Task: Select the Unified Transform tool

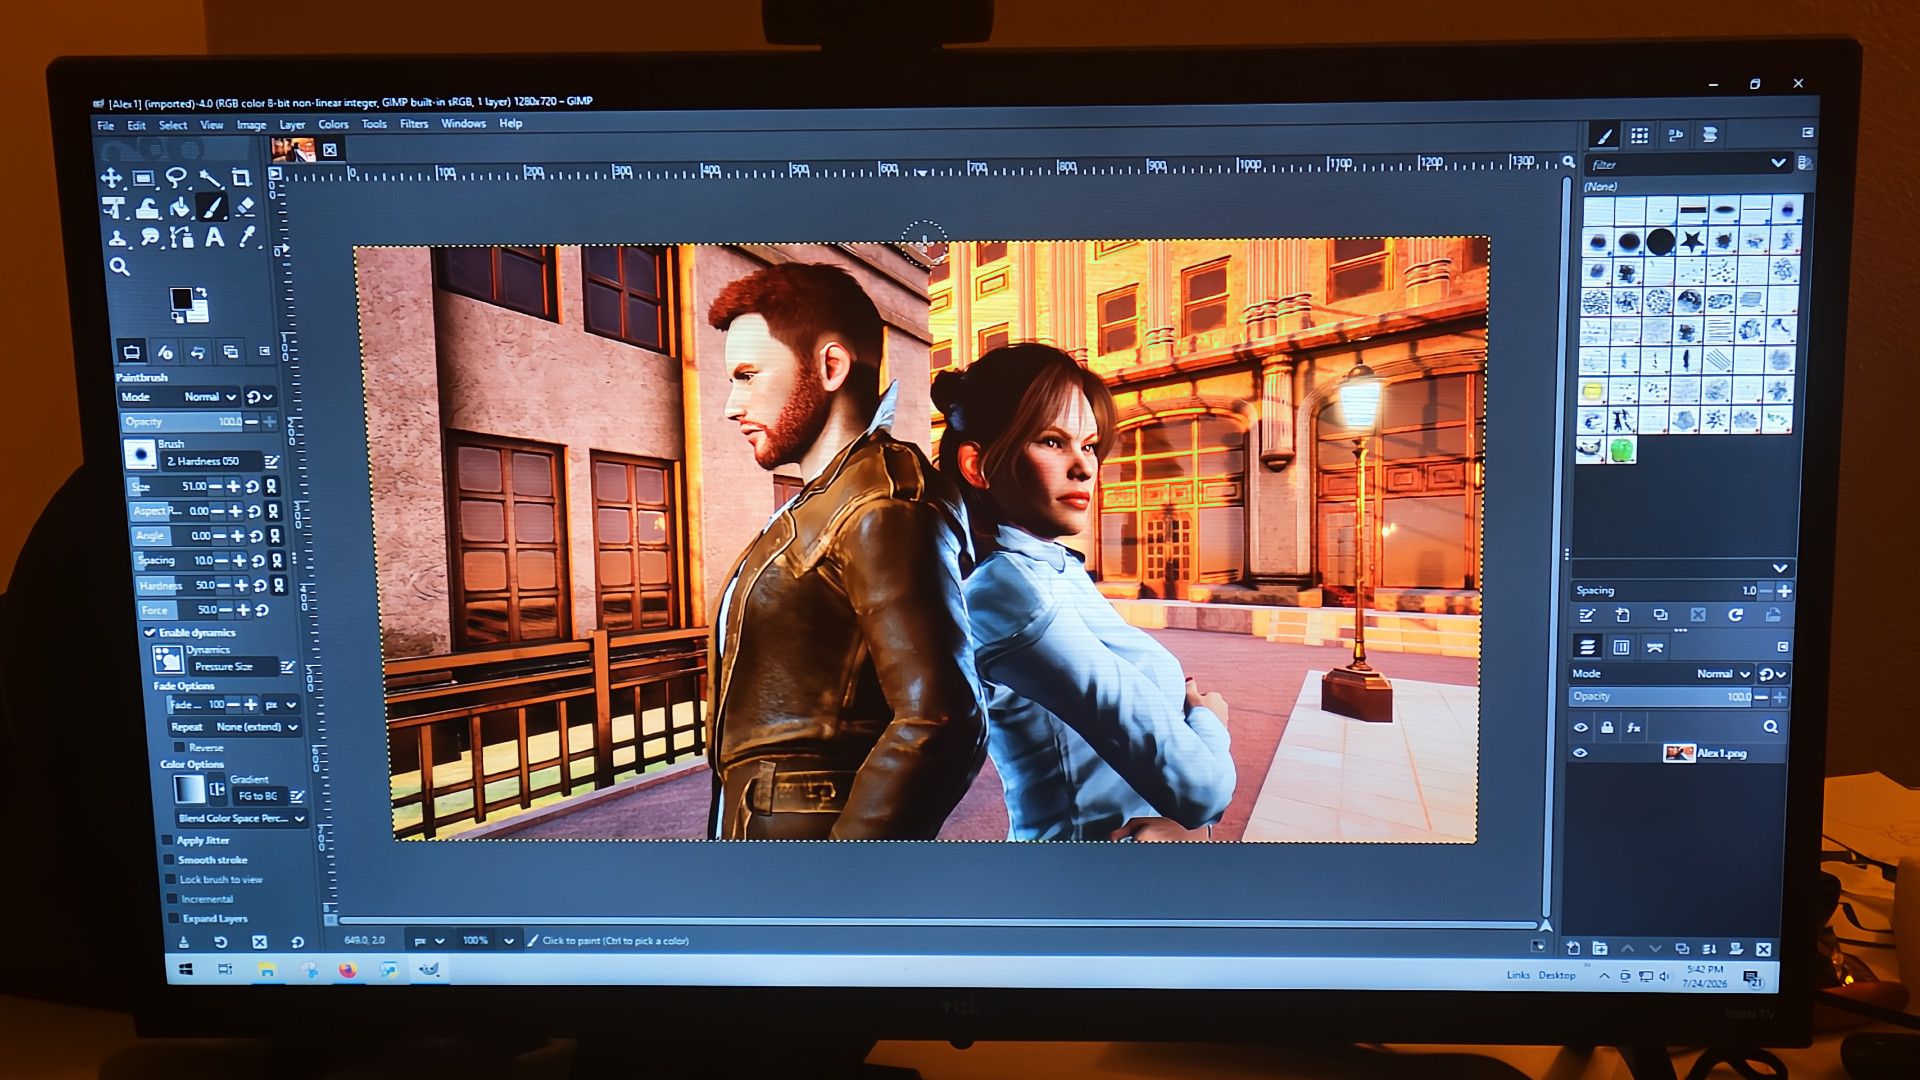Action: click(x=114, y=208)
